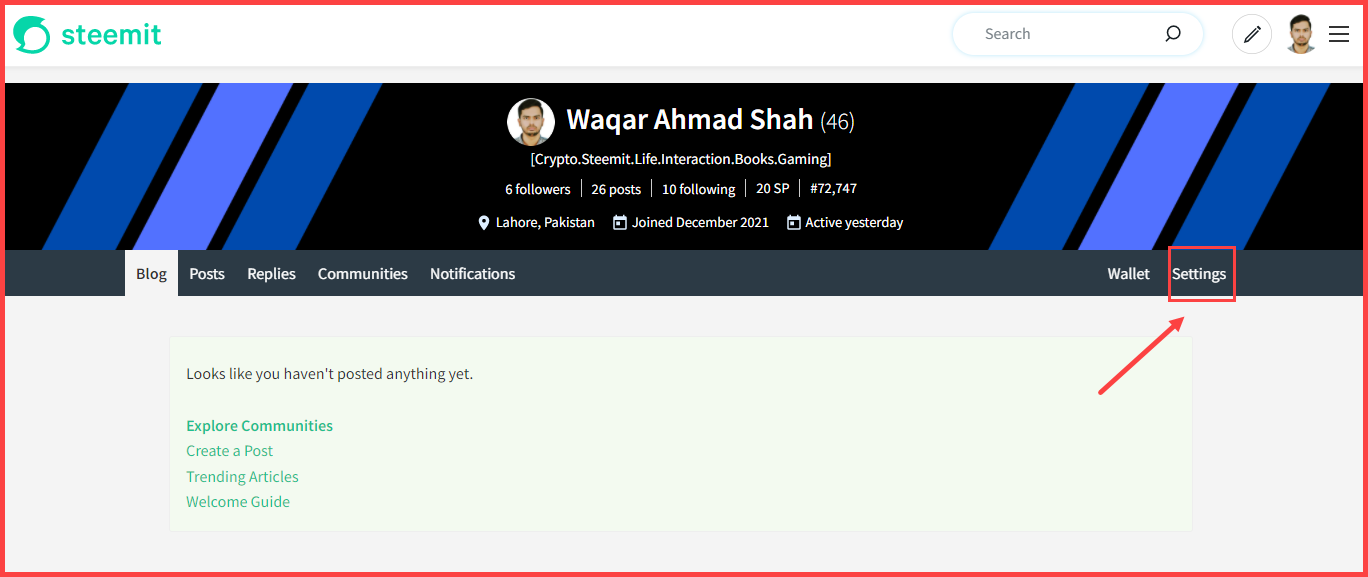The height and width of the screenshot is (577, 1368).
Task: Click the location pin icon by Lahore
Action: click(x=484, y=223)
